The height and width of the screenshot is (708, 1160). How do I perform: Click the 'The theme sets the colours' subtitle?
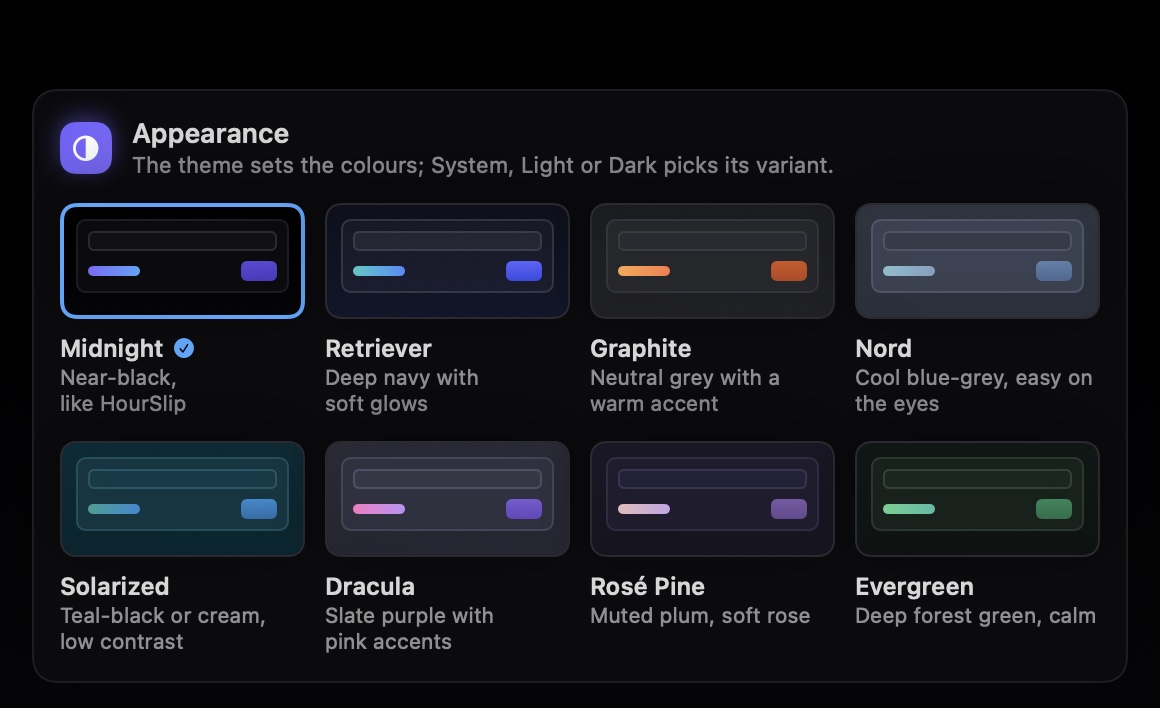point(482,165)
